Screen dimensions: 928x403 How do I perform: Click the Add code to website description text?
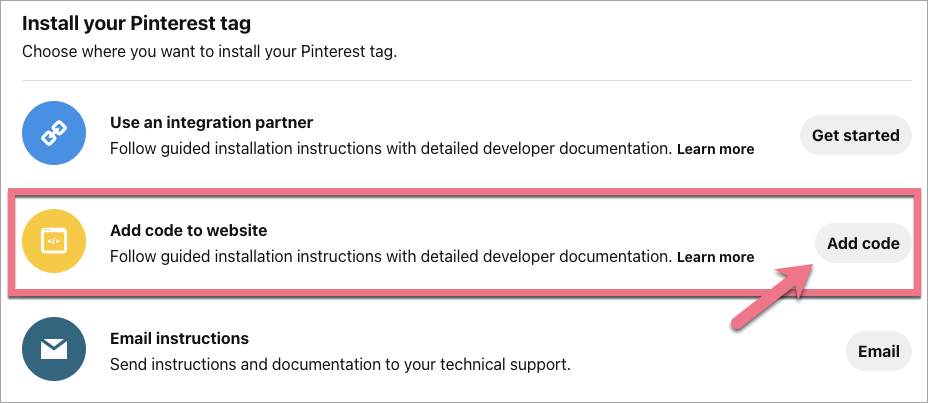click(x=390, y=256)
